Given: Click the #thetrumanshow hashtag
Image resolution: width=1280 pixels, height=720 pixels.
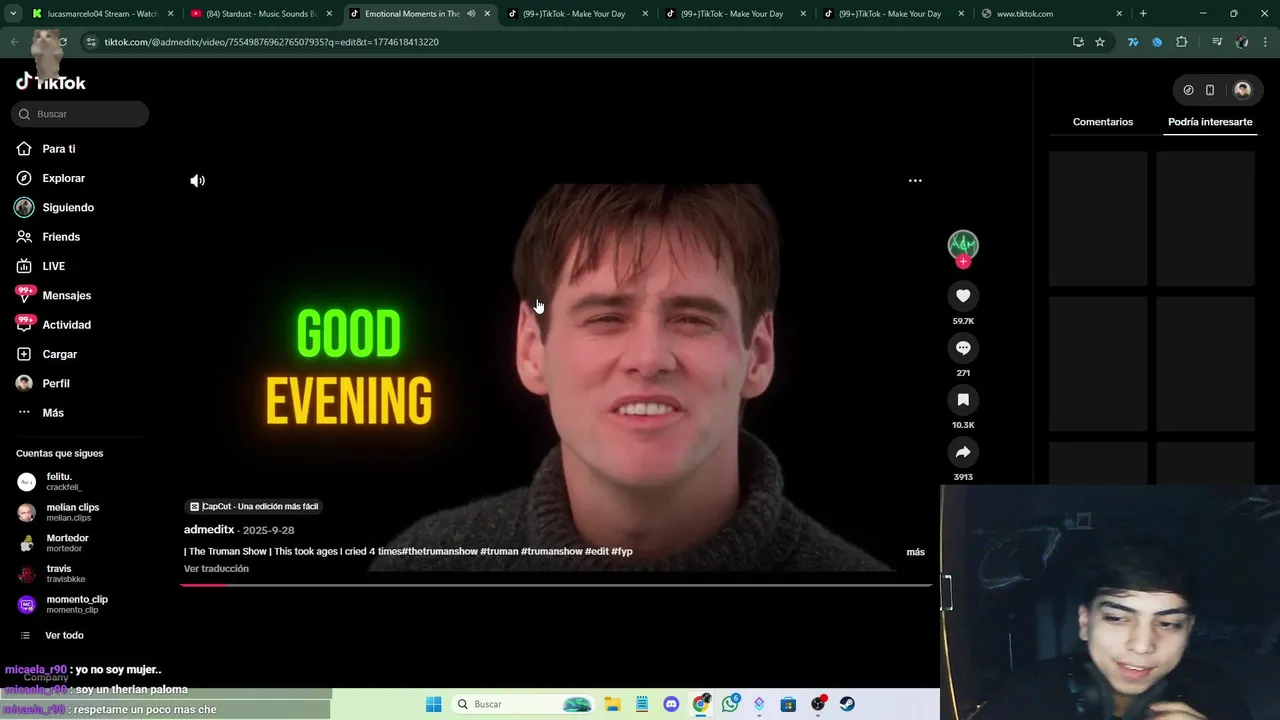Looking at the screenshot, I should pyautogui.click(x=440, y=552).
